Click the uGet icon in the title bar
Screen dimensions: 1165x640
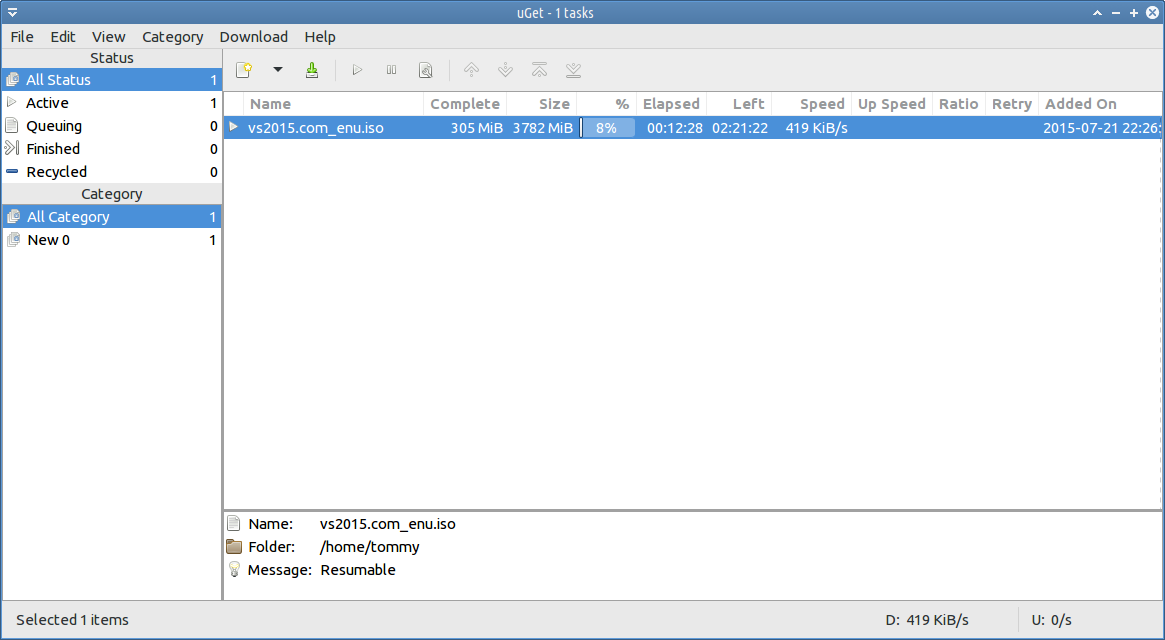click(12, 12)
